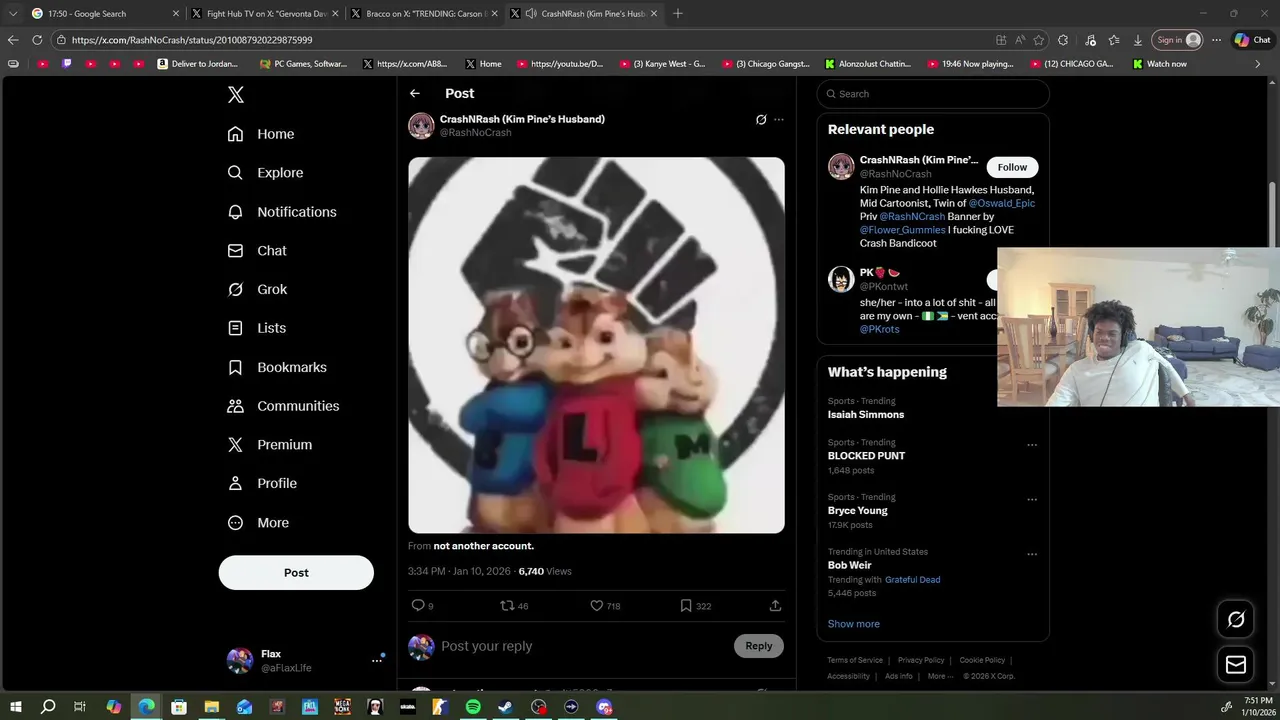The image size is (1280, 720).
Task: Open the tab search dropdown arrow
Action: [x=12, y=14]
